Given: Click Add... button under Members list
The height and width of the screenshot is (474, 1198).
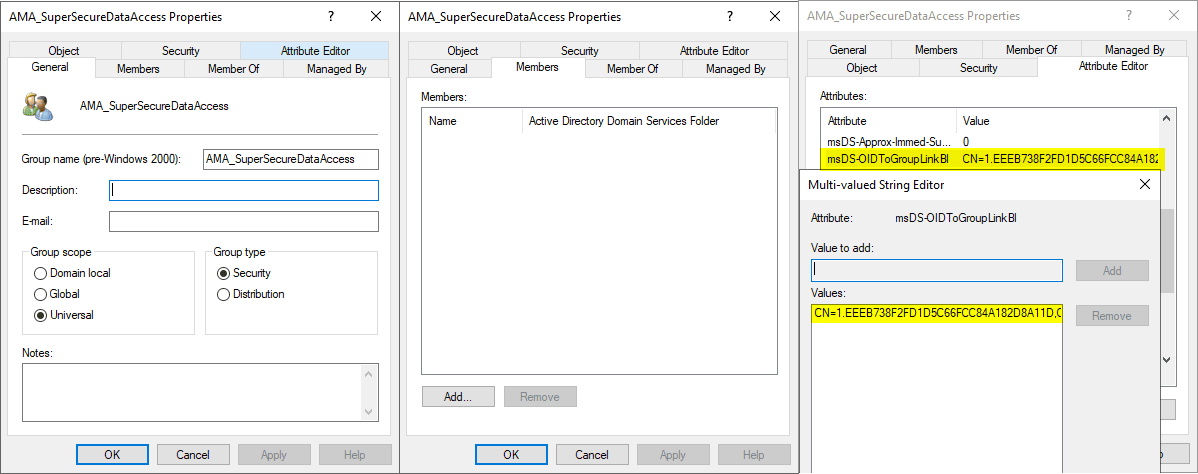Looking at the screenshot, I should pos(458,397).
